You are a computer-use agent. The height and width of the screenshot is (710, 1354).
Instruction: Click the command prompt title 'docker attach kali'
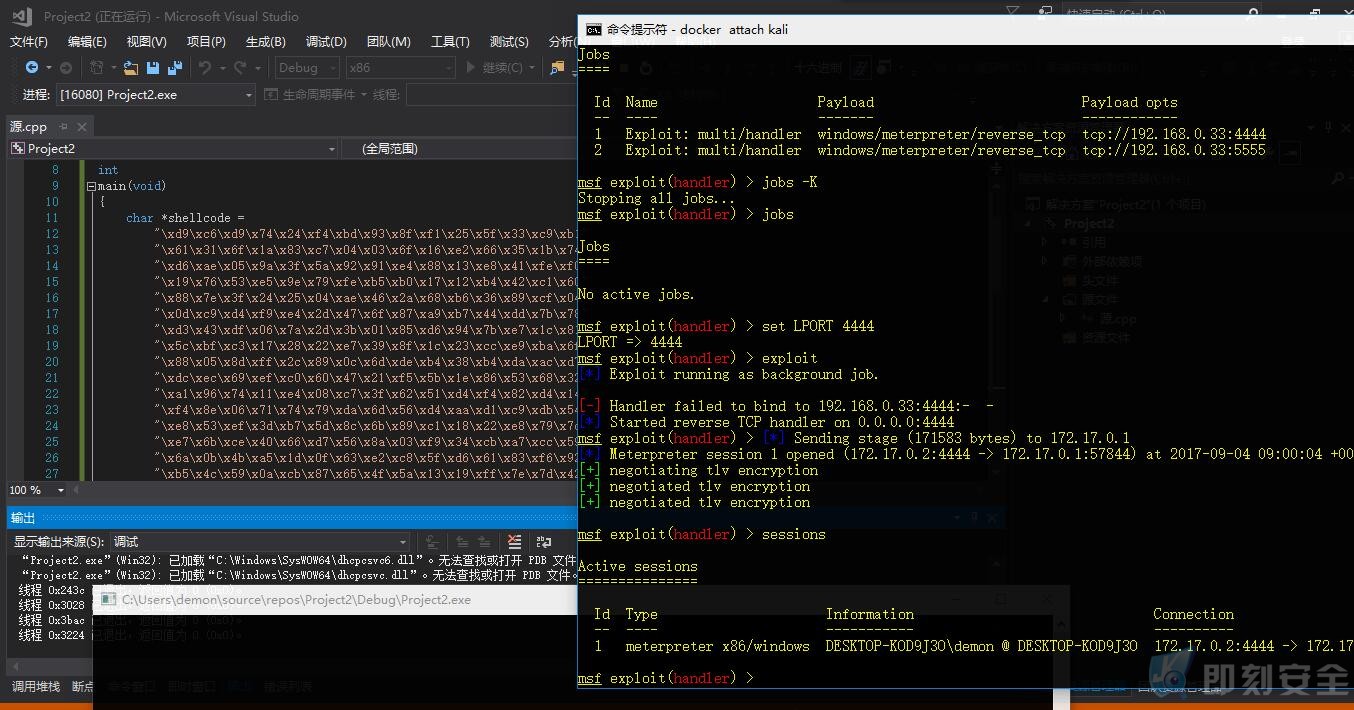(697, 29)
